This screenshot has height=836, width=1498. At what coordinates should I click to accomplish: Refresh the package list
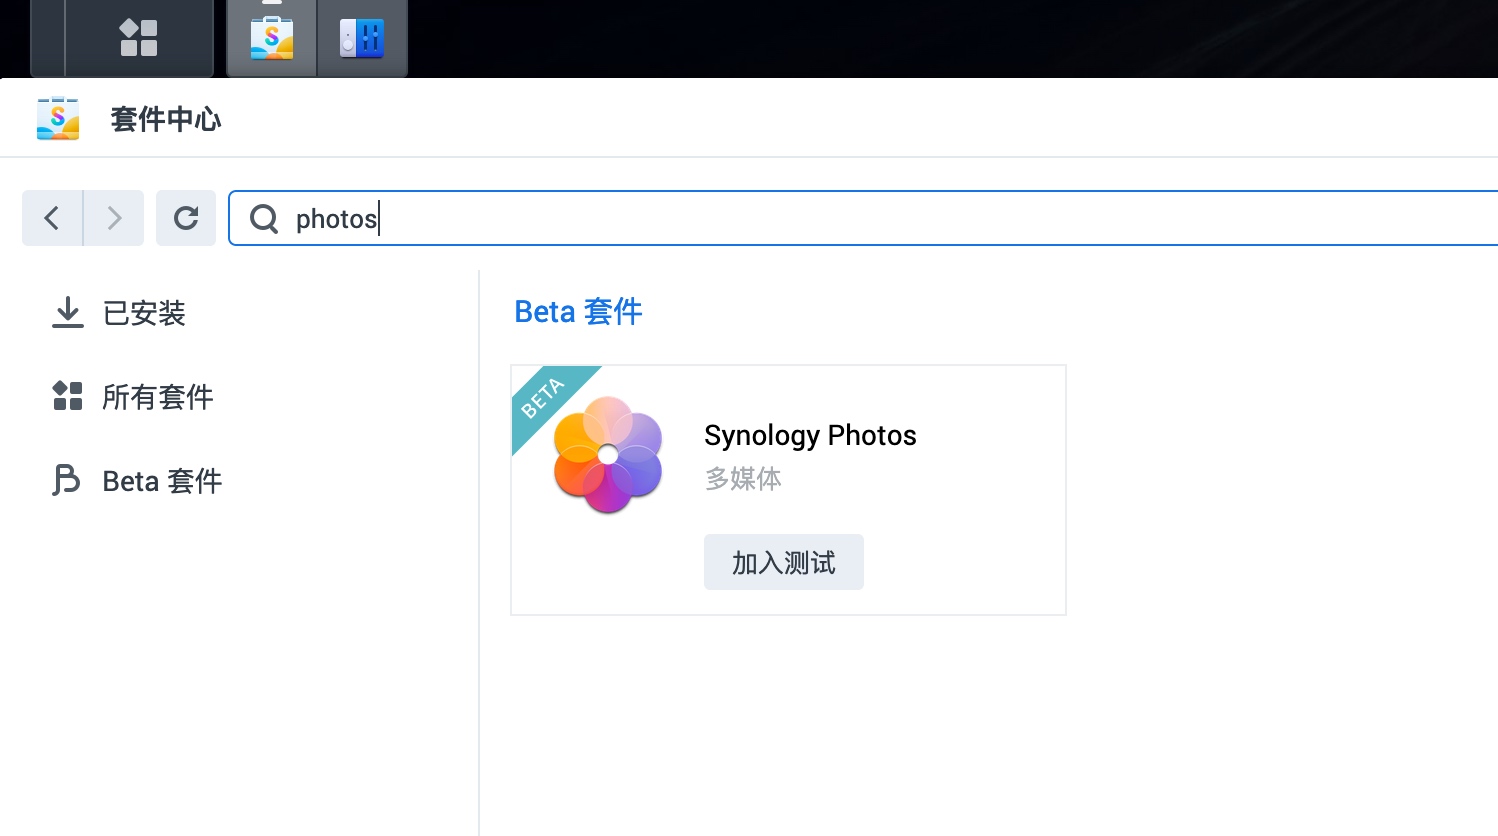pos(186,218)
